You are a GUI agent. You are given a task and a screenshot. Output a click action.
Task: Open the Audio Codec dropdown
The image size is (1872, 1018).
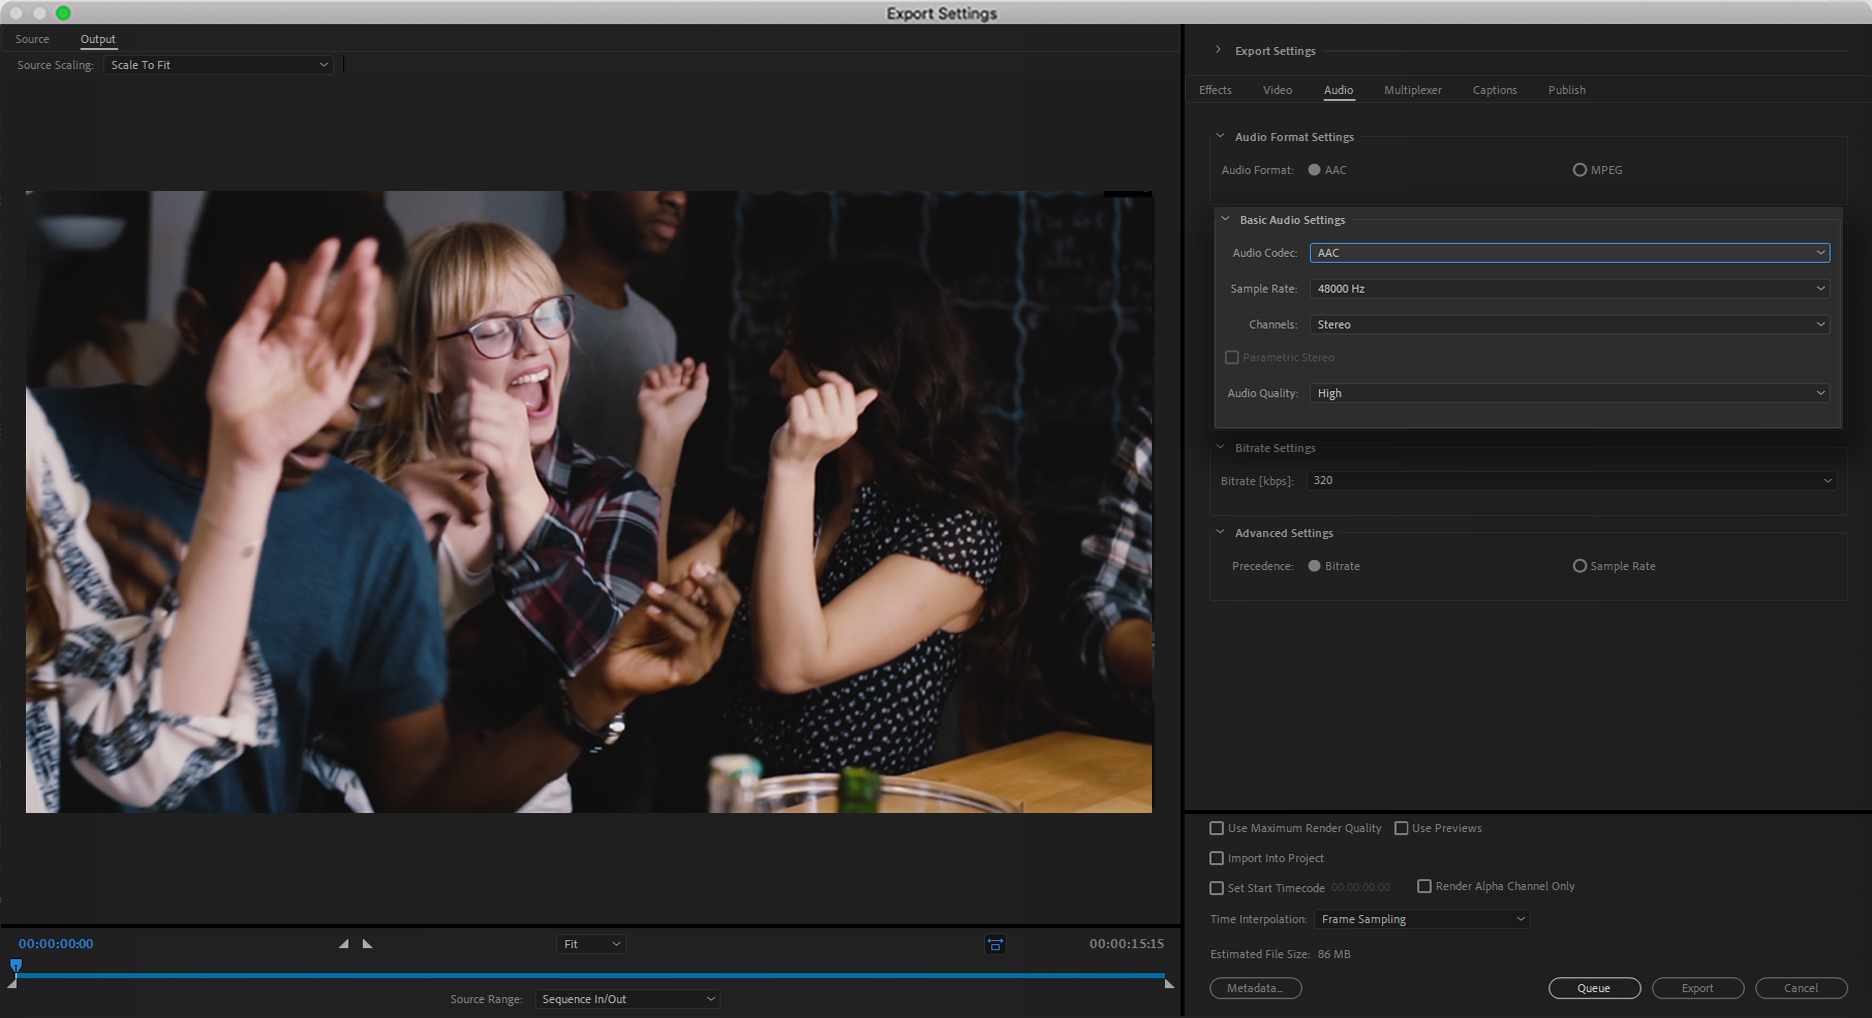[x=1569, y=253]
